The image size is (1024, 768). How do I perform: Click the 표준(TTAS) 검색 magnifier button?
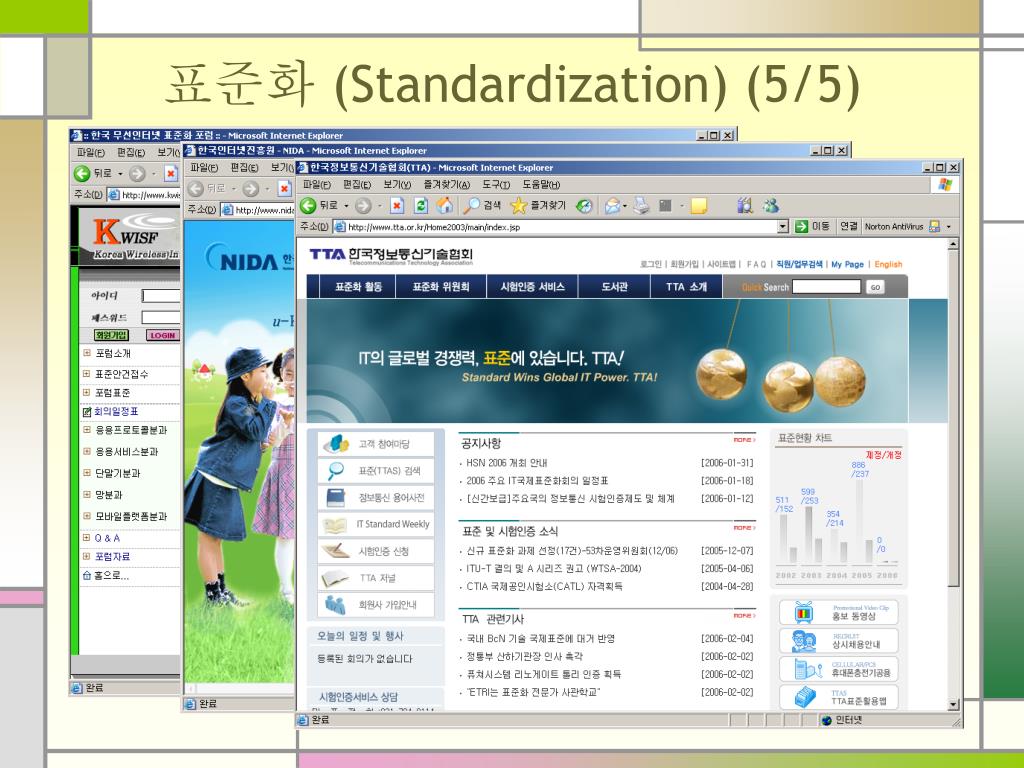tap(376, 471)
